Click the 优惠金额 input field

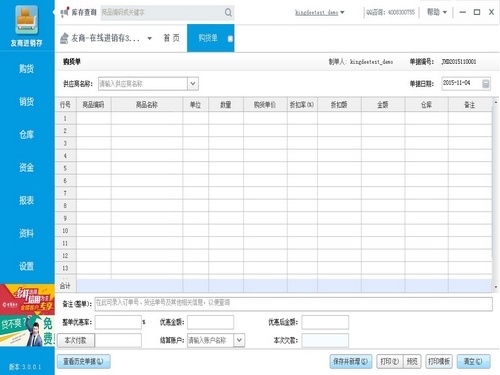[x=210, y=322]
